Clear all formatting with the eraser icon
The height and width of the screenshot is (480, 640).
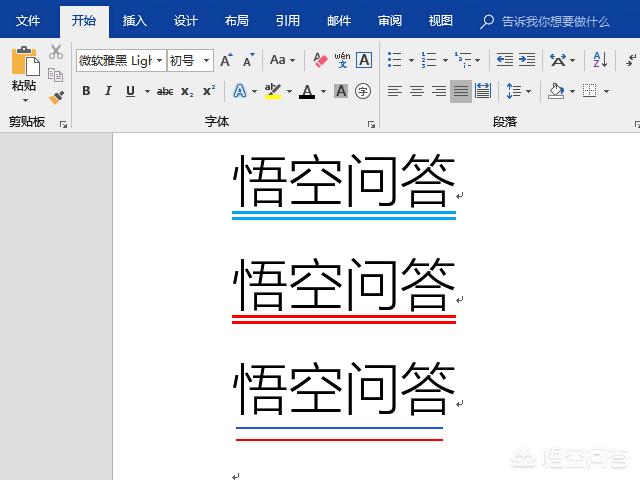pos(320,60)
